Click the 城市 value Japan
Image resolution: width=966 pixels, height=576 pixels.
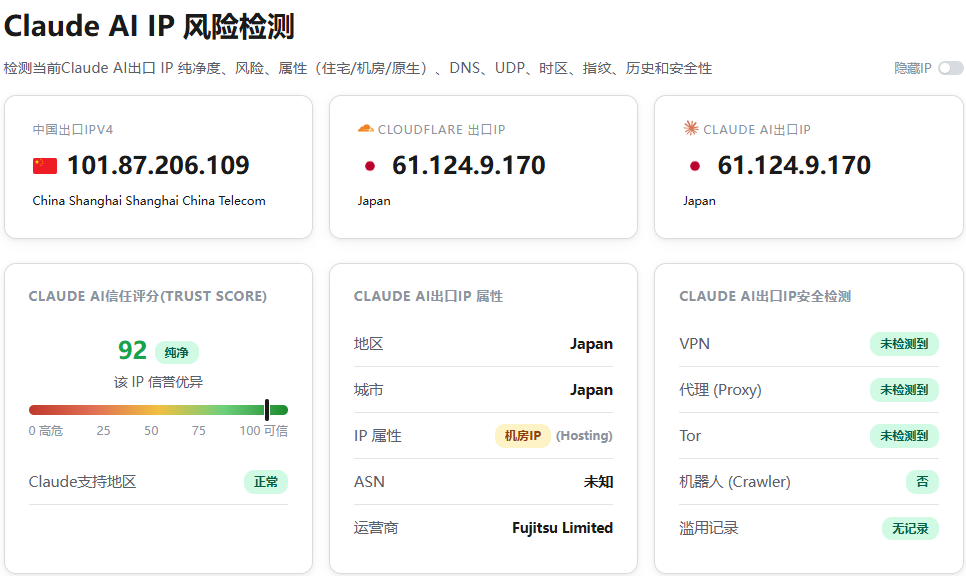(x=591, y=390)
